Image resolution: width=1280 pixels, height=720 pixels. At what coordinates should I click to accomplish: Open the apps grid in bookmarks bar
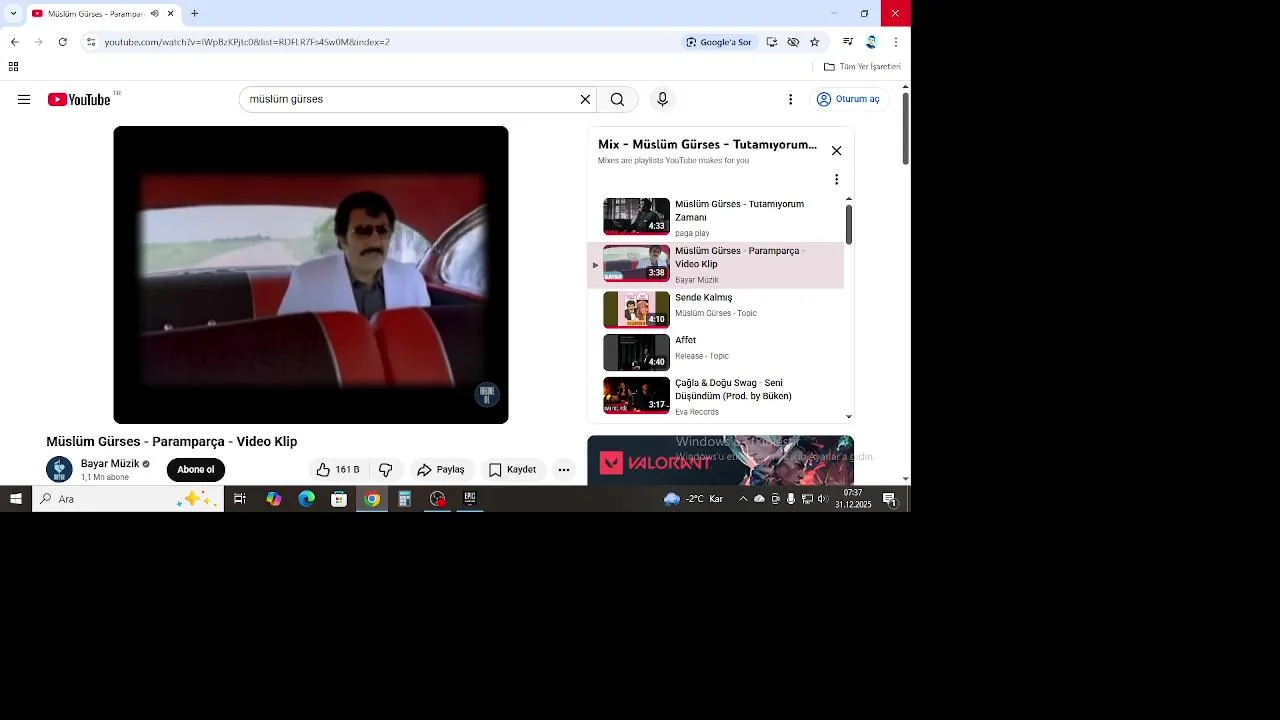pyautogui.click(x=13, y=67)
